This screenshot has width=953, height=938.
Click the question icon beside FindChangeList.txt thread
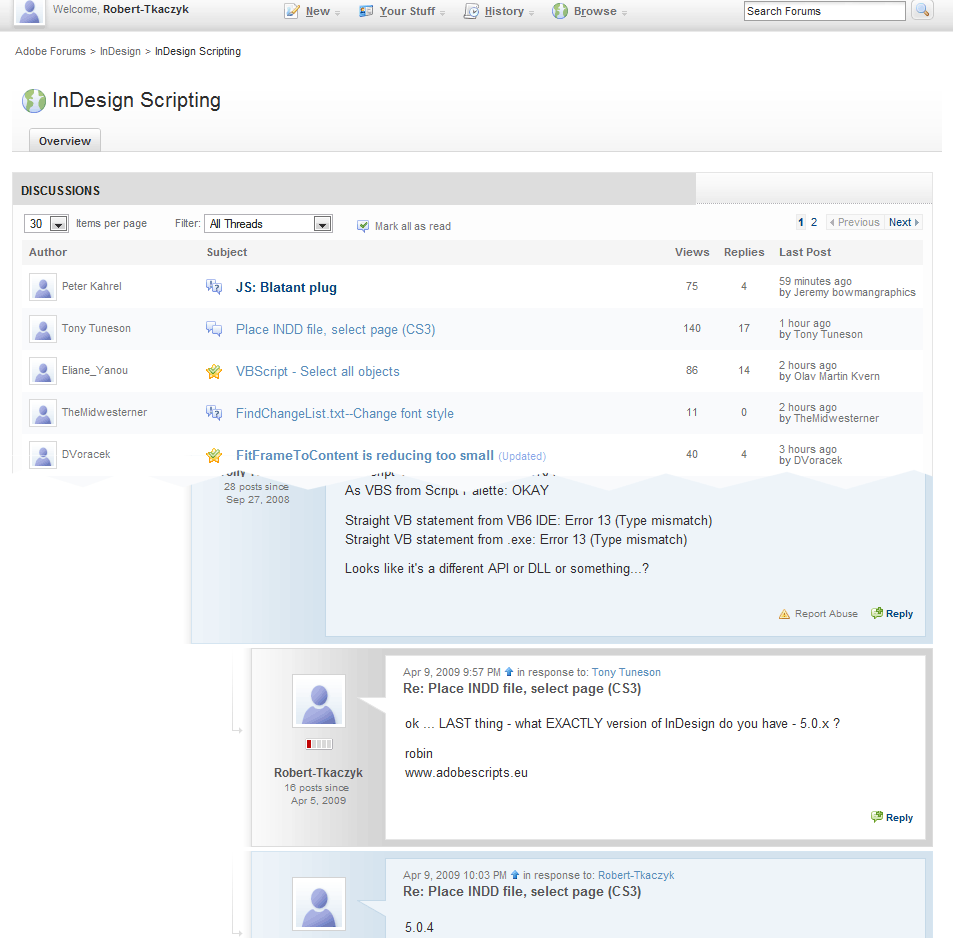tap(214, 413)
